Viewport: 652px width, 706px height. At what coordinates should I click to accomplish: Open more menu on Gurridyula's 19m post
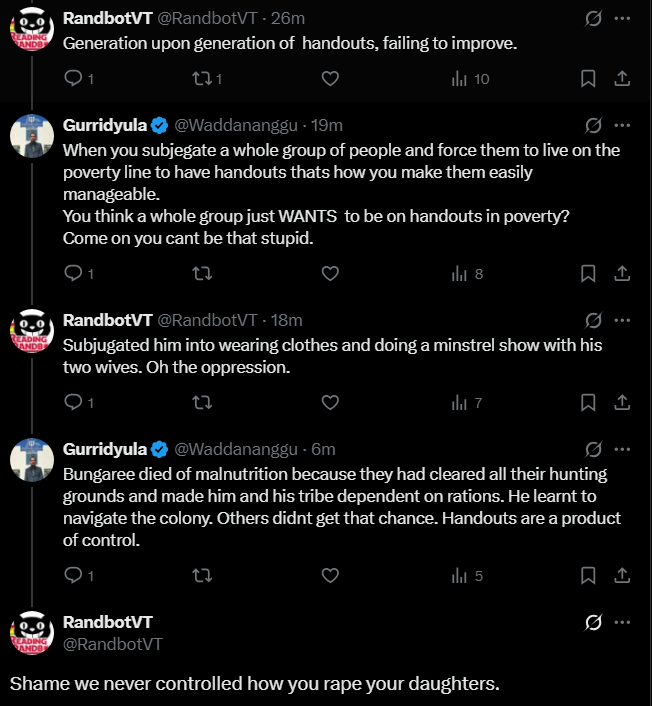tap(622, 125)
